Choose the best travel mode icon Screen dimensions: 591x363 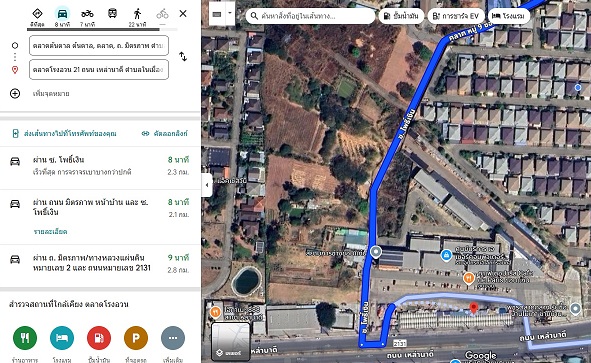(37, 14)
